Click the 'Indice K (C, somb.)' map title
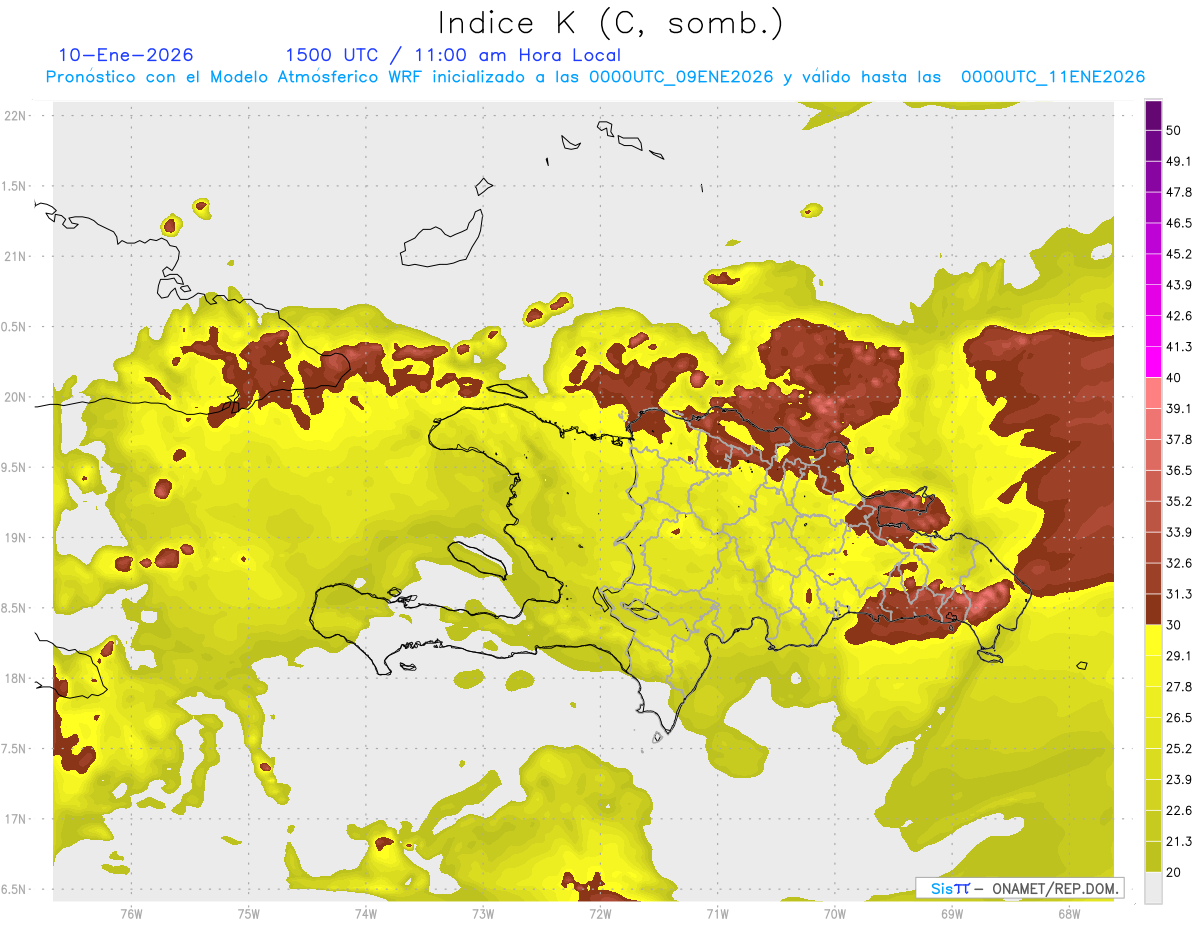Image resolution: width=1200 pixels, height=927 pixels. point(610,23)
